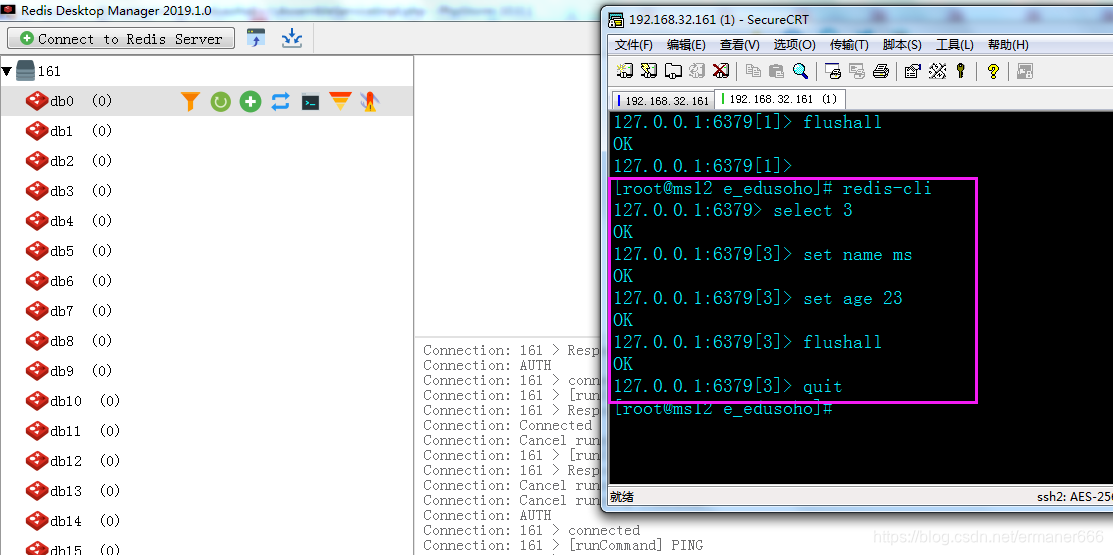The image size is (1113, 555).
Task: Click SecureCRT Reconnect toolbar icon
Action: click(x=697, y=70)
